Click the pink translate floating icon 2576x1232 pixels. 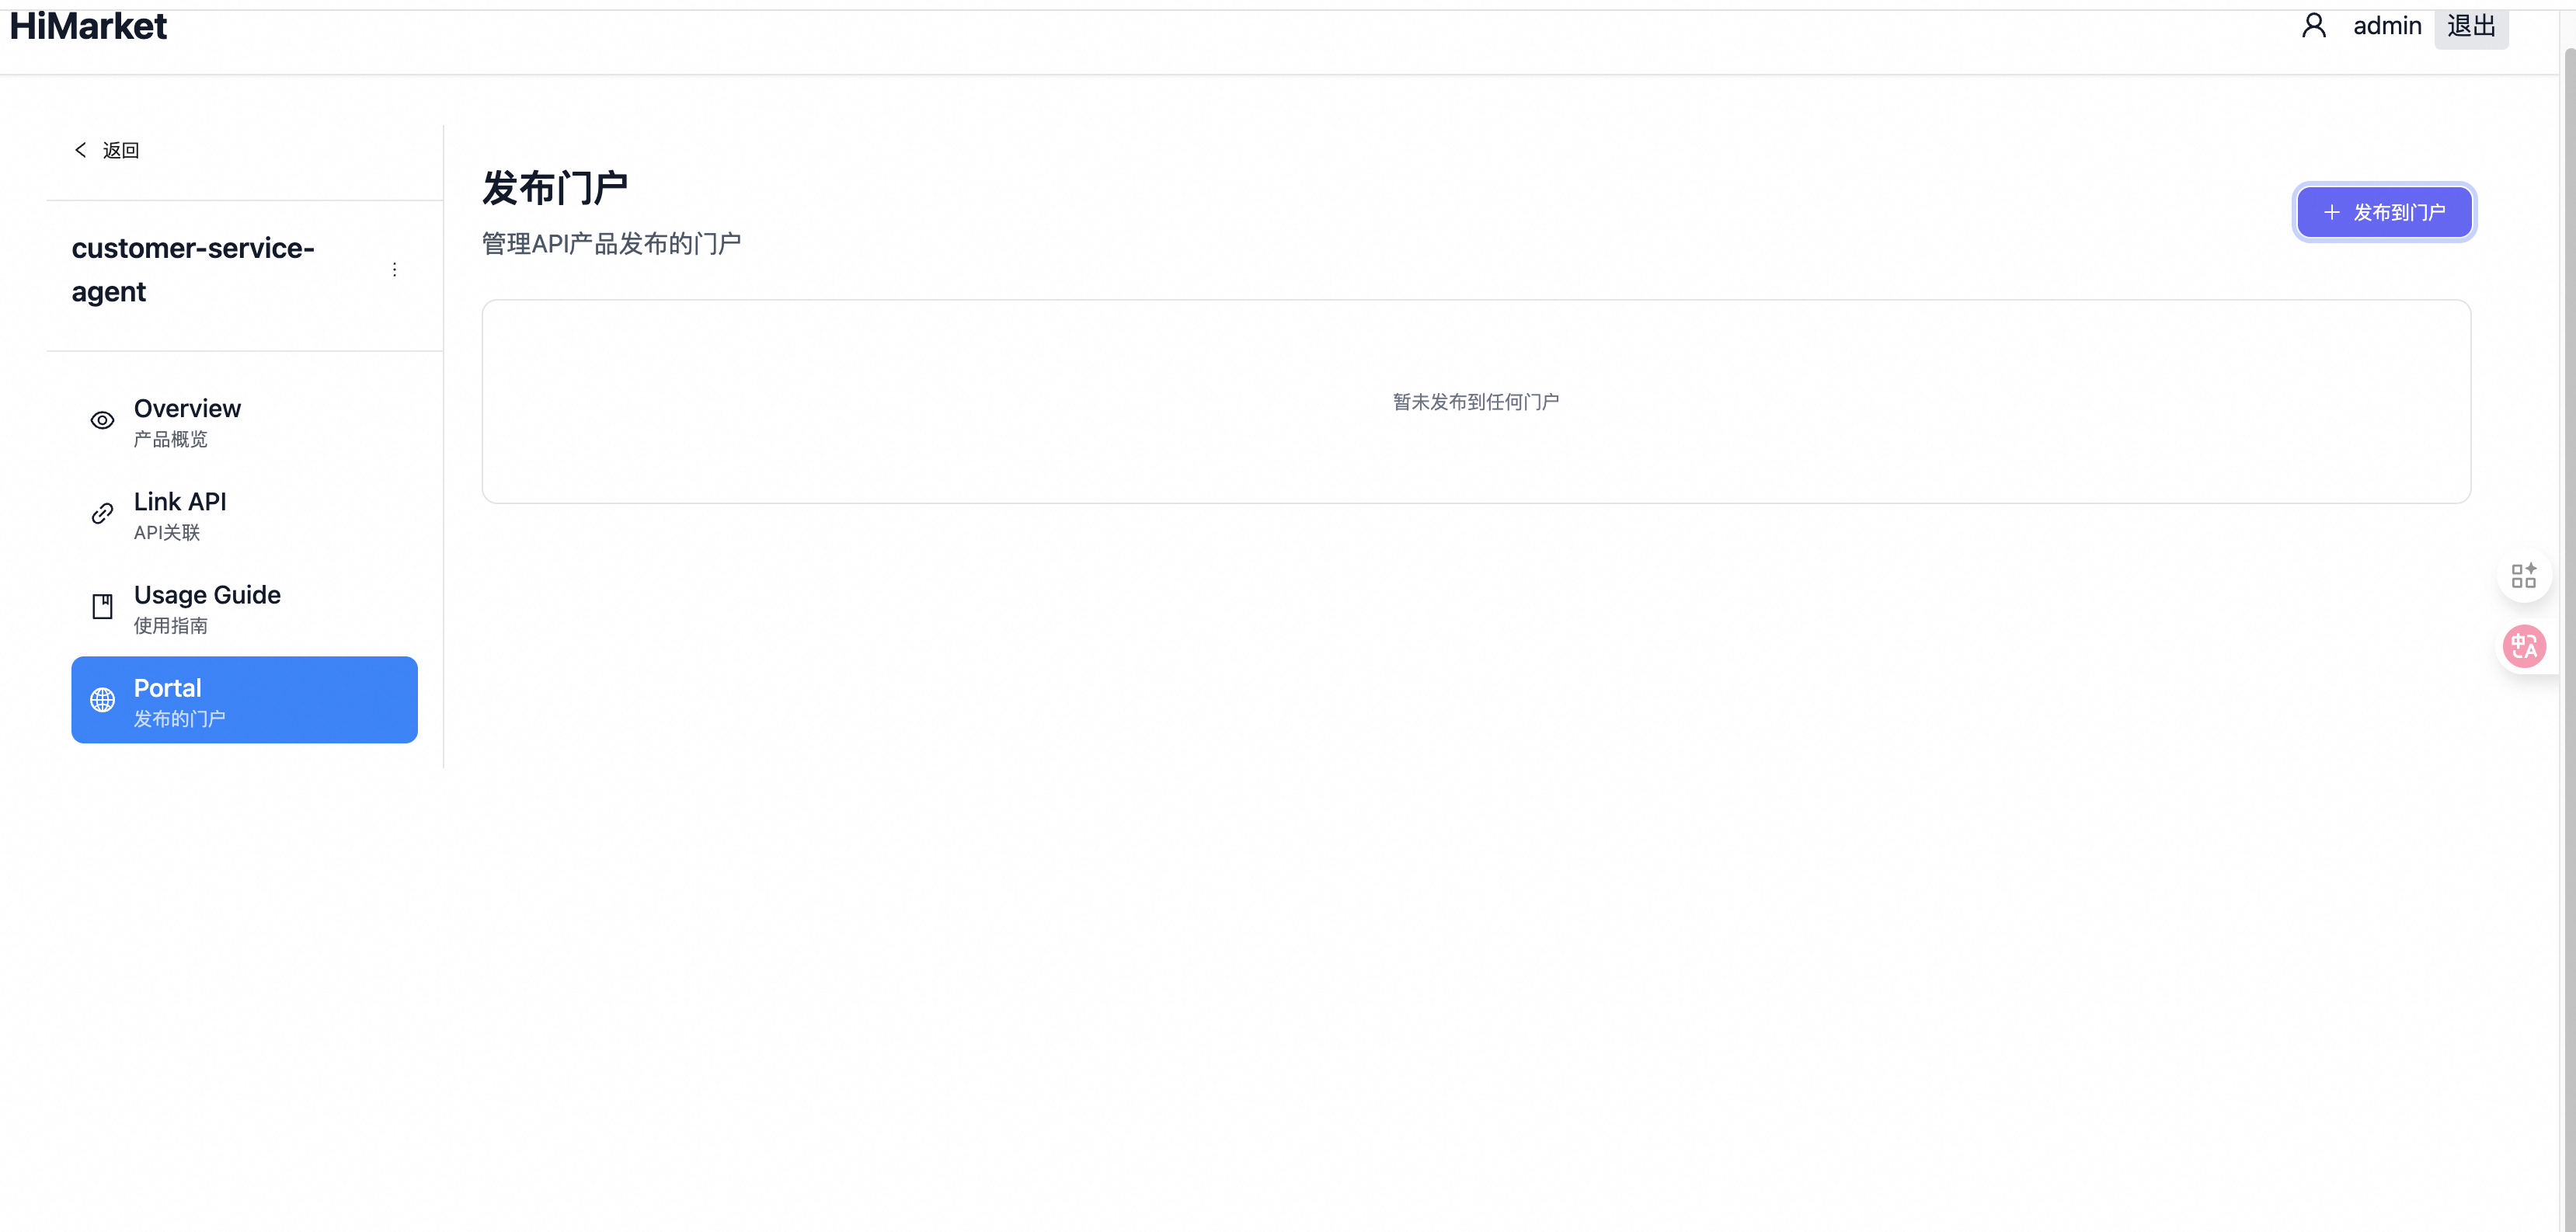pos(2524,646)
